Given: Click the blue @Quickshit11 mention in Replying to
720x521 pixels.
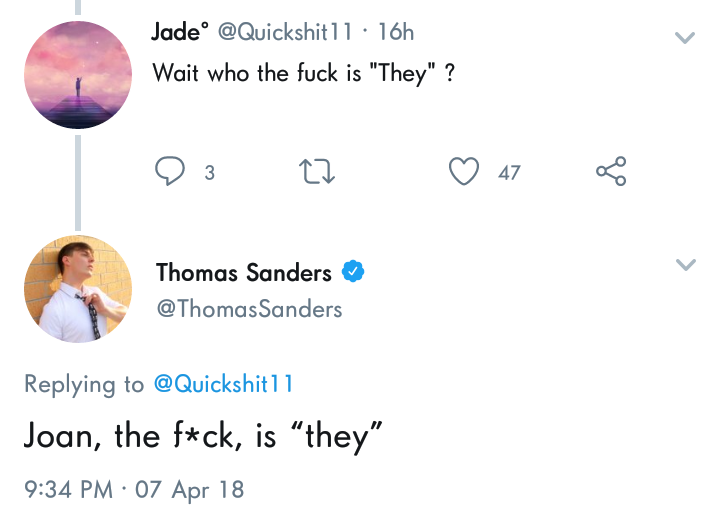Looking at the screenshot, I should tap(223, 384).
